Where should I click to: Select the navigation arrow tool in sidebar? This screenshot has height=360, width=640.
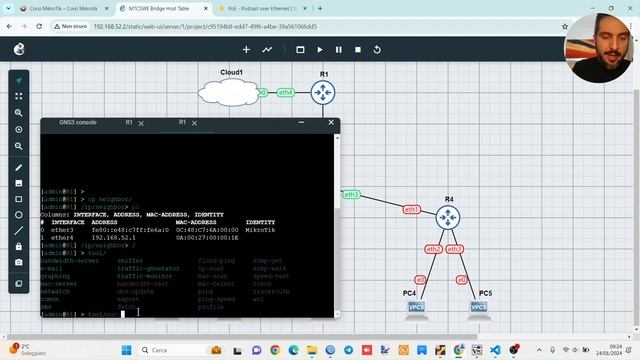coord(19,80)
